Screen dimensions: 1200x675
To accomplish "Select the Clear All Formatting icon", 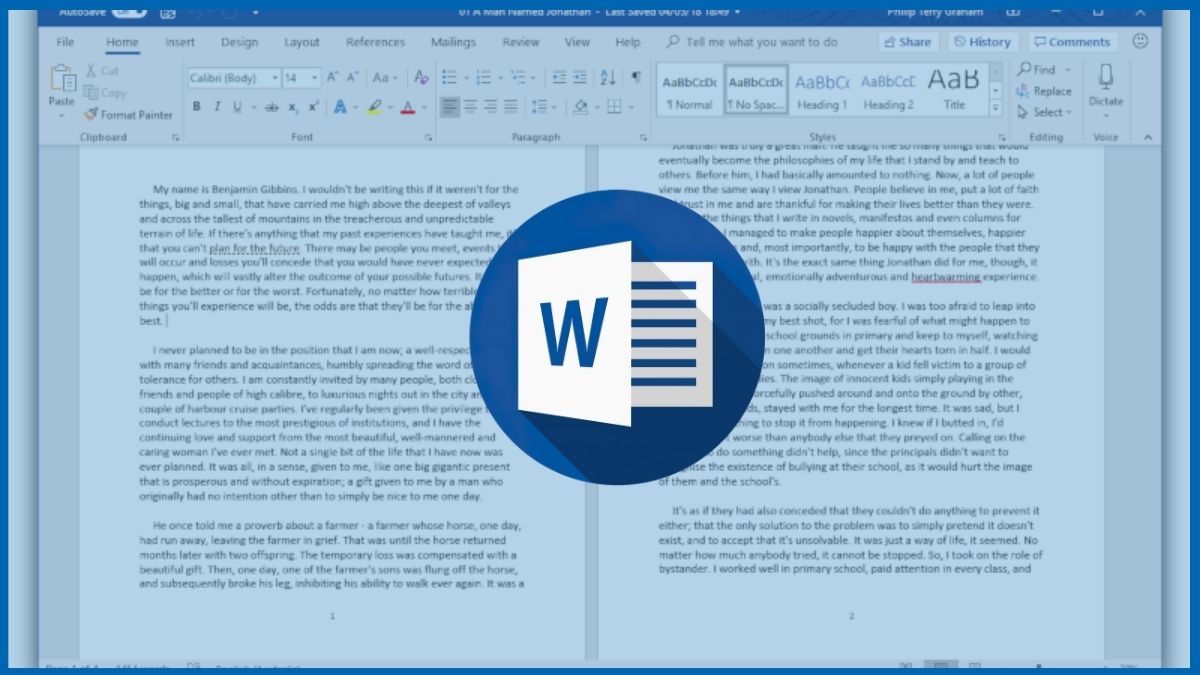I will click(x=419, y=77).
